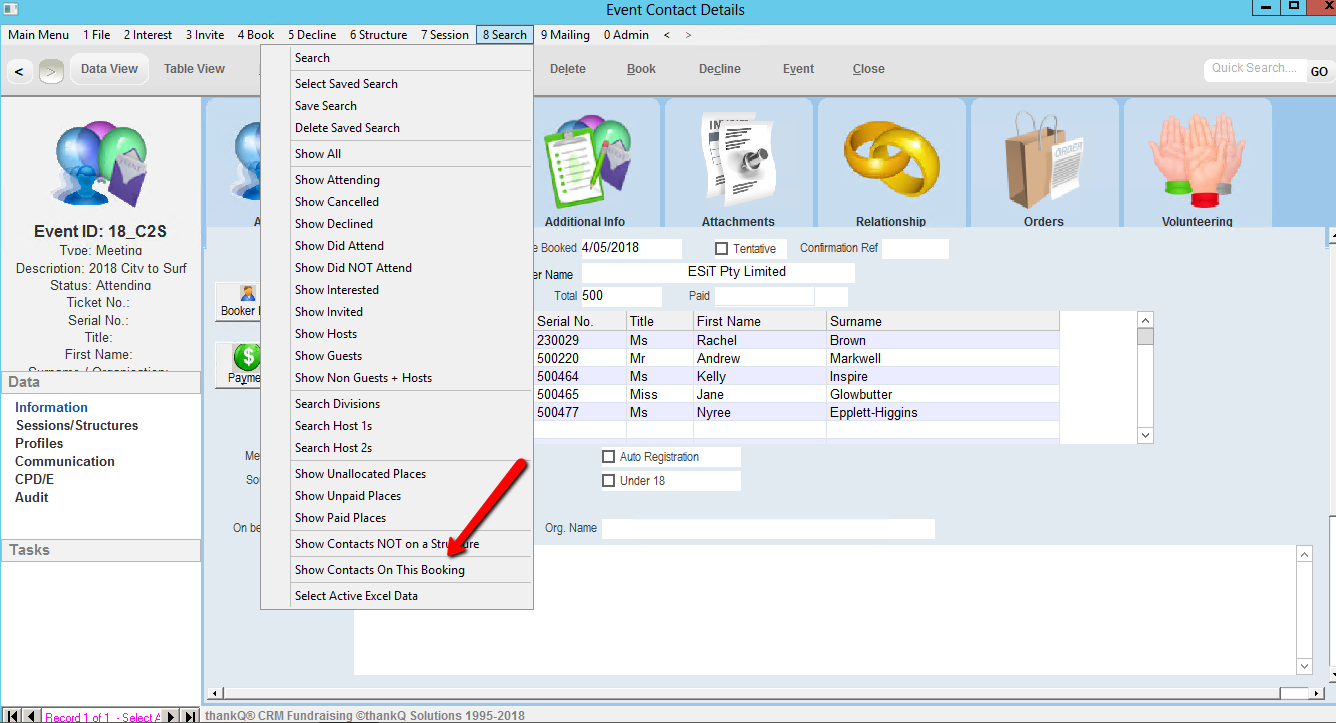
Task: Jump to first record in navigator
Action: 11,716
